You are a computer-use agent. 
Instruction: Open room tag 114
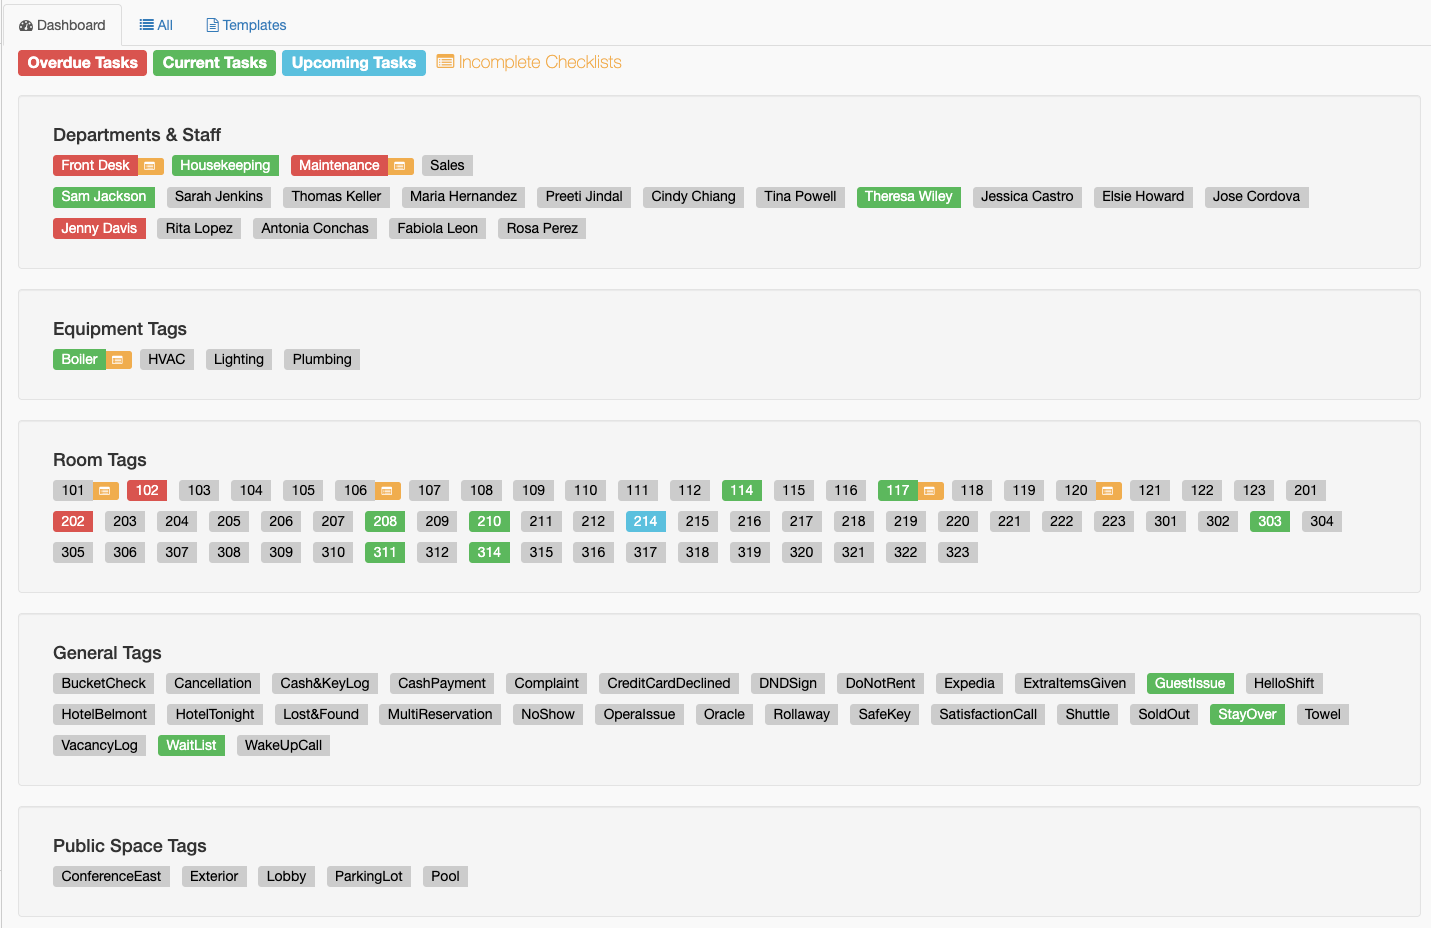(742, 491)
